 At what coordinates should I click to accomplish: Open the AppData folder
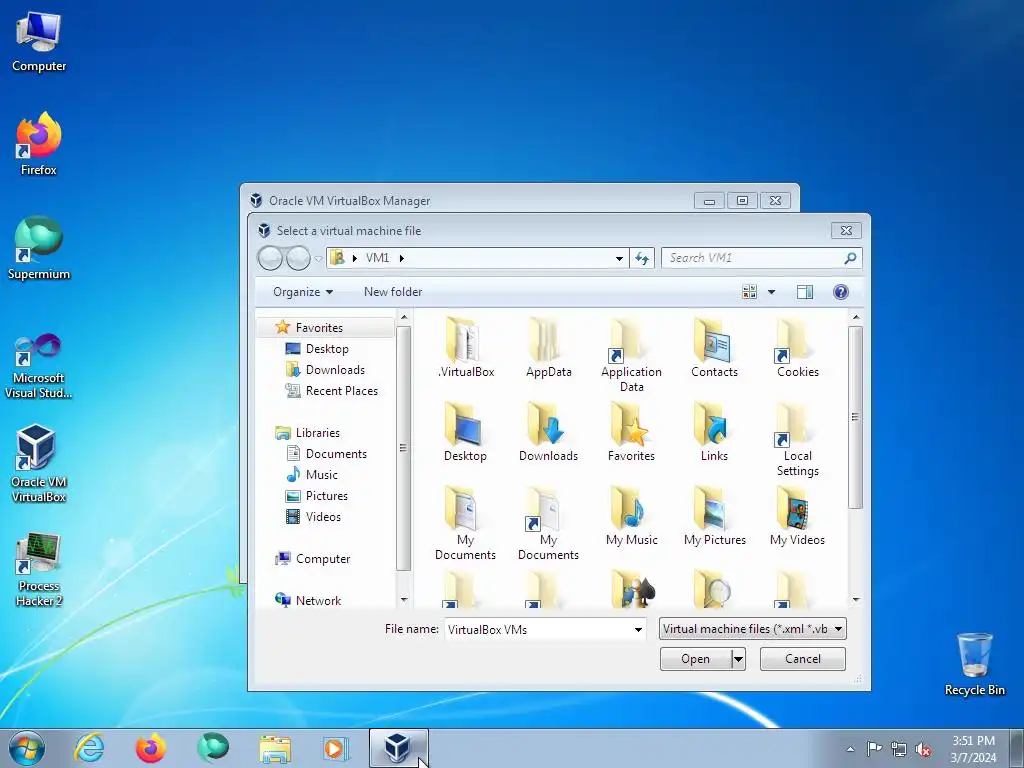click(x=549, y=348)
